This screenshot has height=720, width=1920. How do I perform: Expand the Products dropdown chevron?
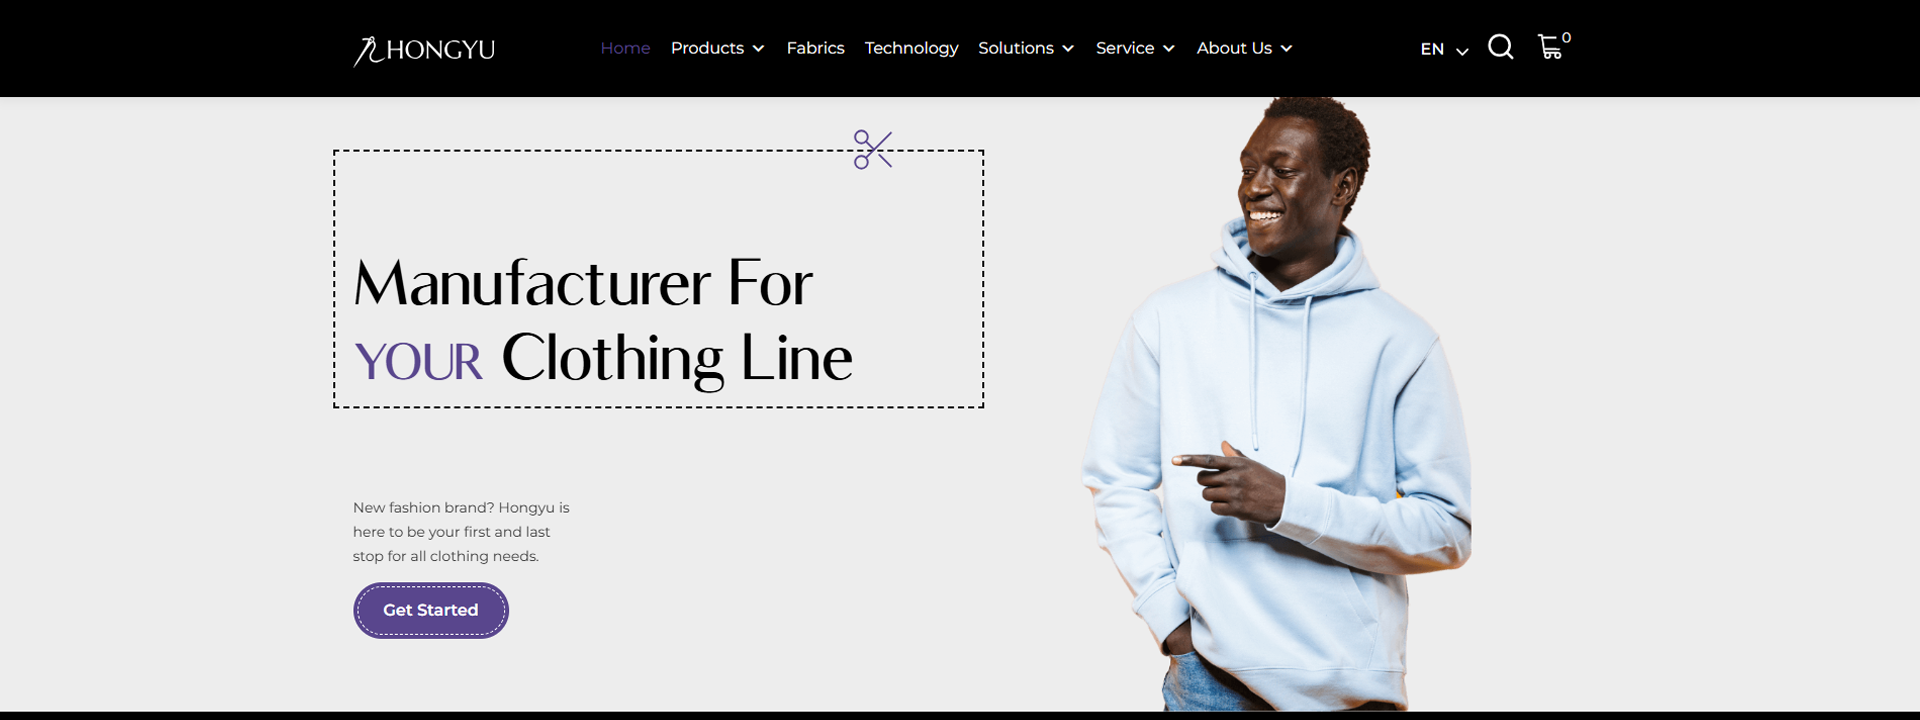tap(758, 49)
